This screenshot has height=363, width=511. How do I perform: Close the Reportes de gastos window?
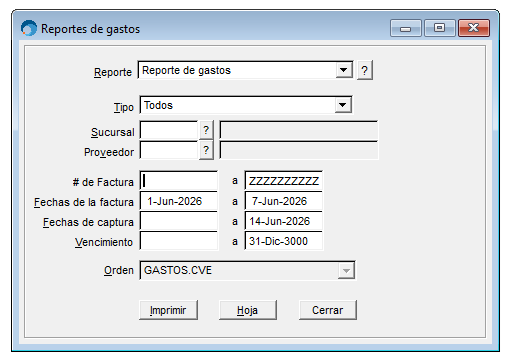[474, 28]
